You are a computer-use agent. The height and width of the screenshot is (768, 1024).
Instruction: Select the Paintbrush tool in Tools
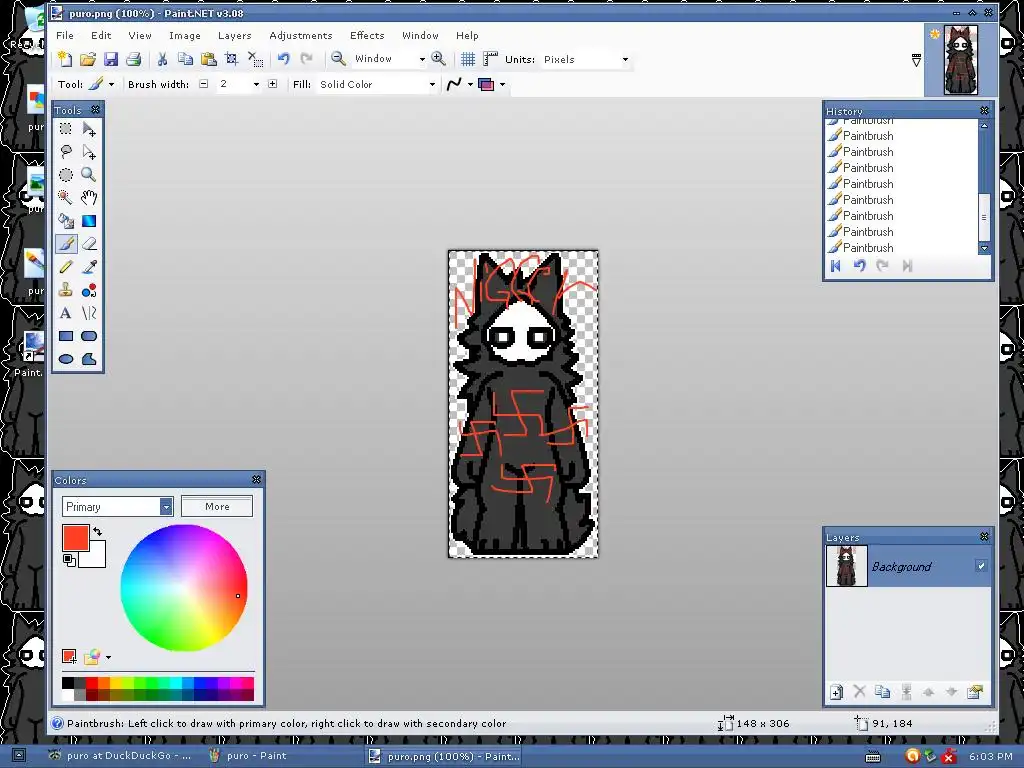[66, 244]
